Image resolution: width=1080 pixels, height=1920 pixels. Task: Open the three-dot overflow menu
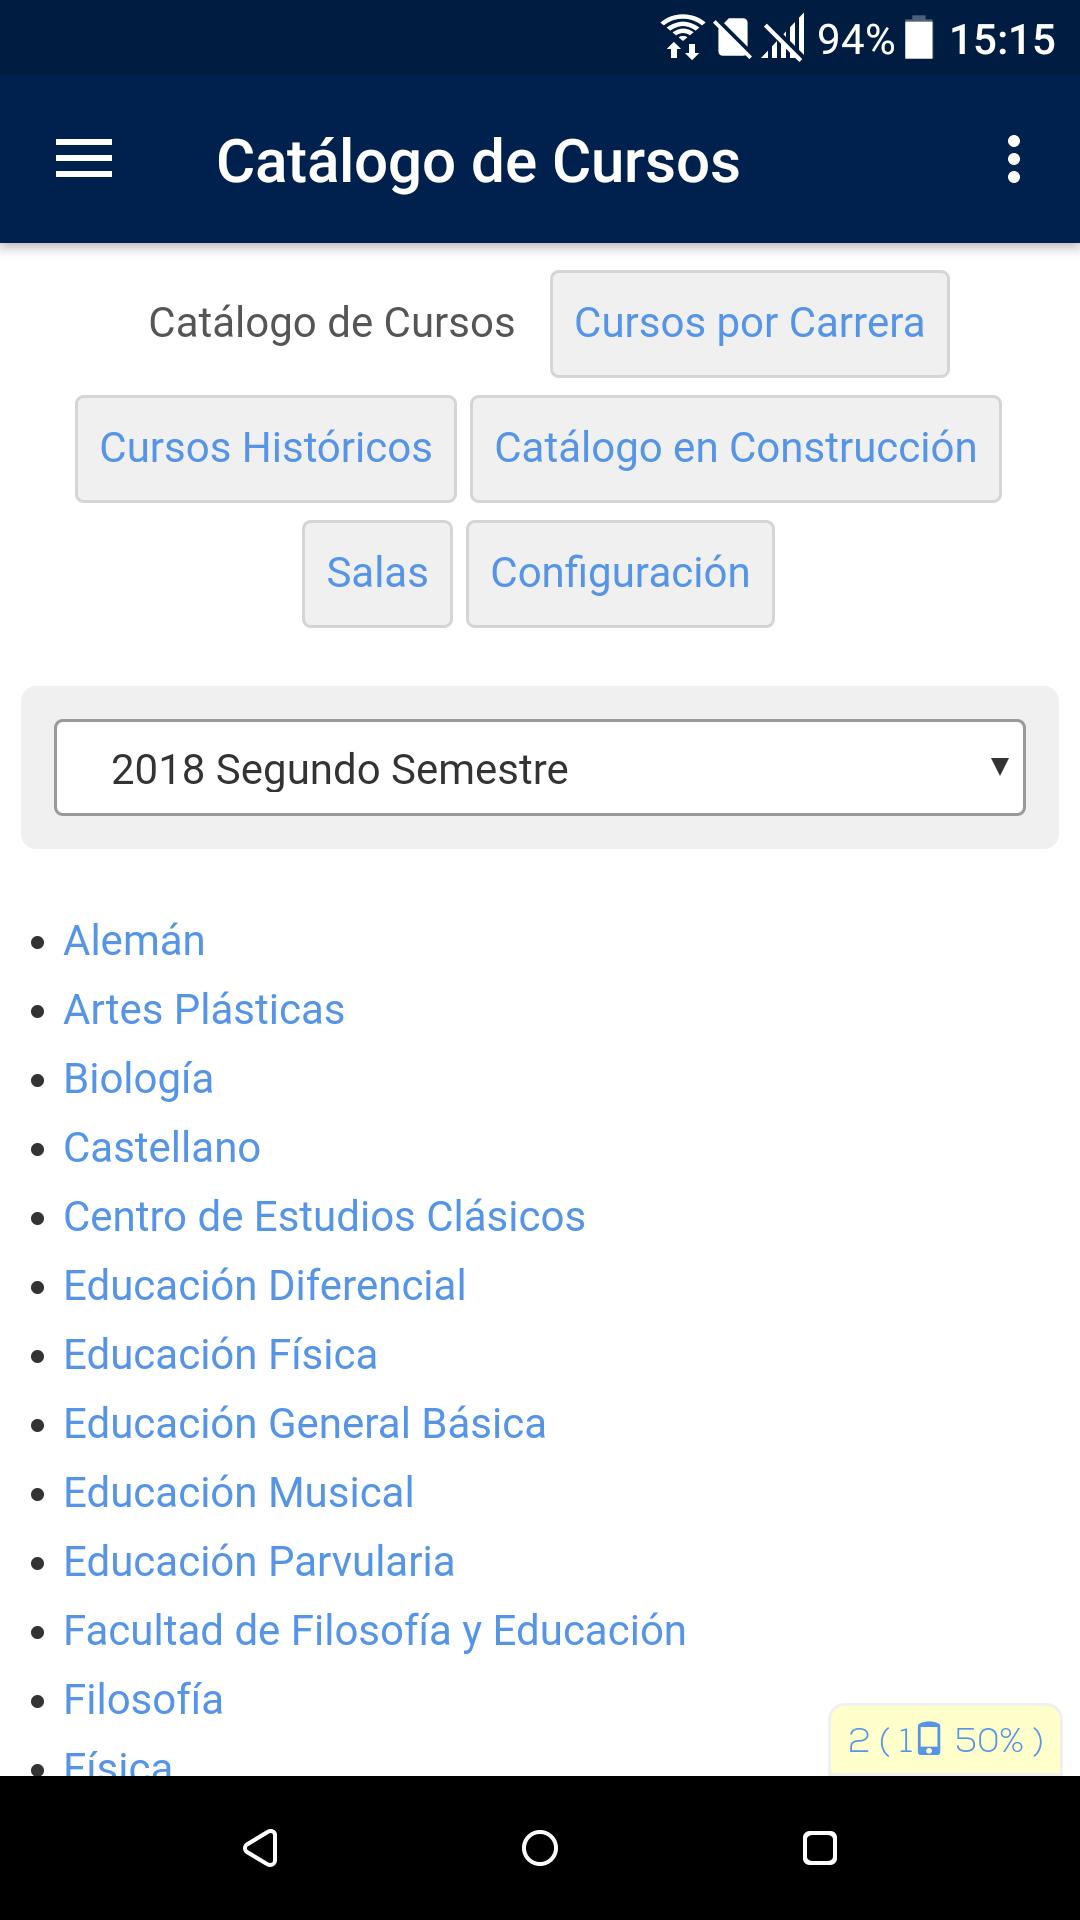(x=1013, y=160)
